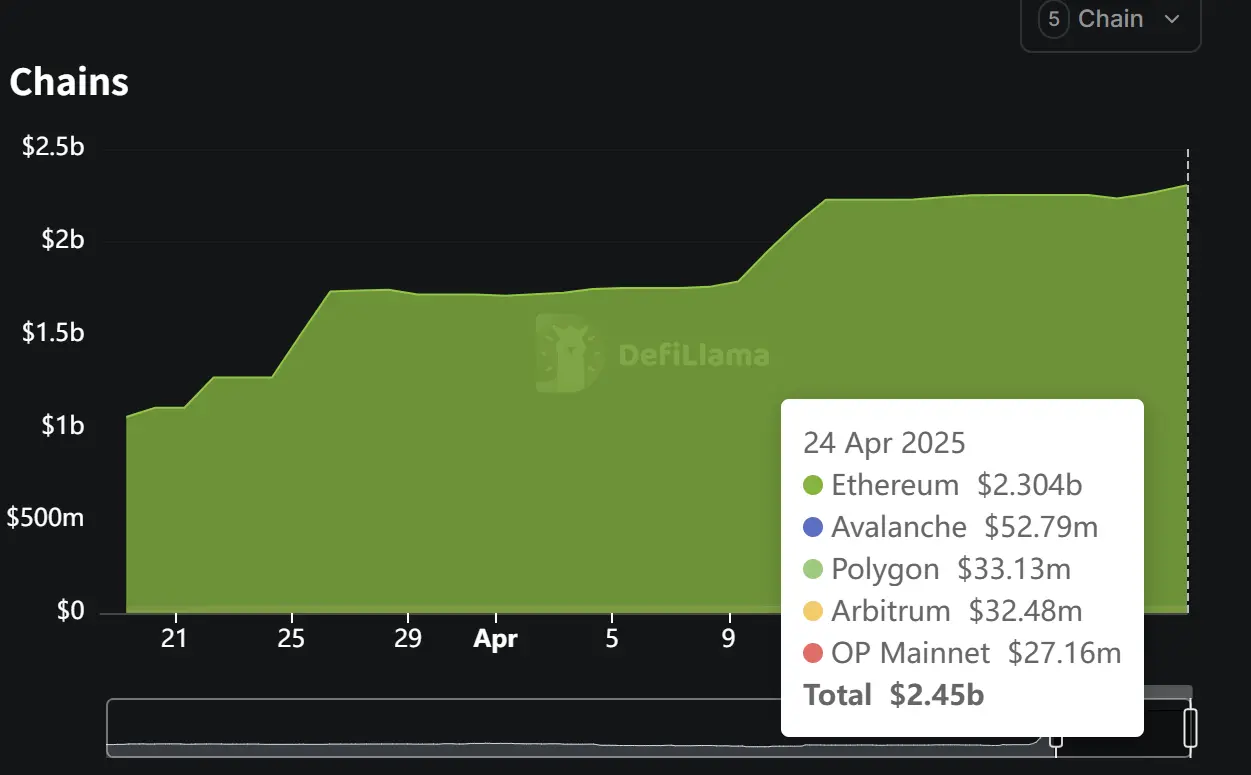Expand the Chain dropdown chevron

tap(1173, 19)
